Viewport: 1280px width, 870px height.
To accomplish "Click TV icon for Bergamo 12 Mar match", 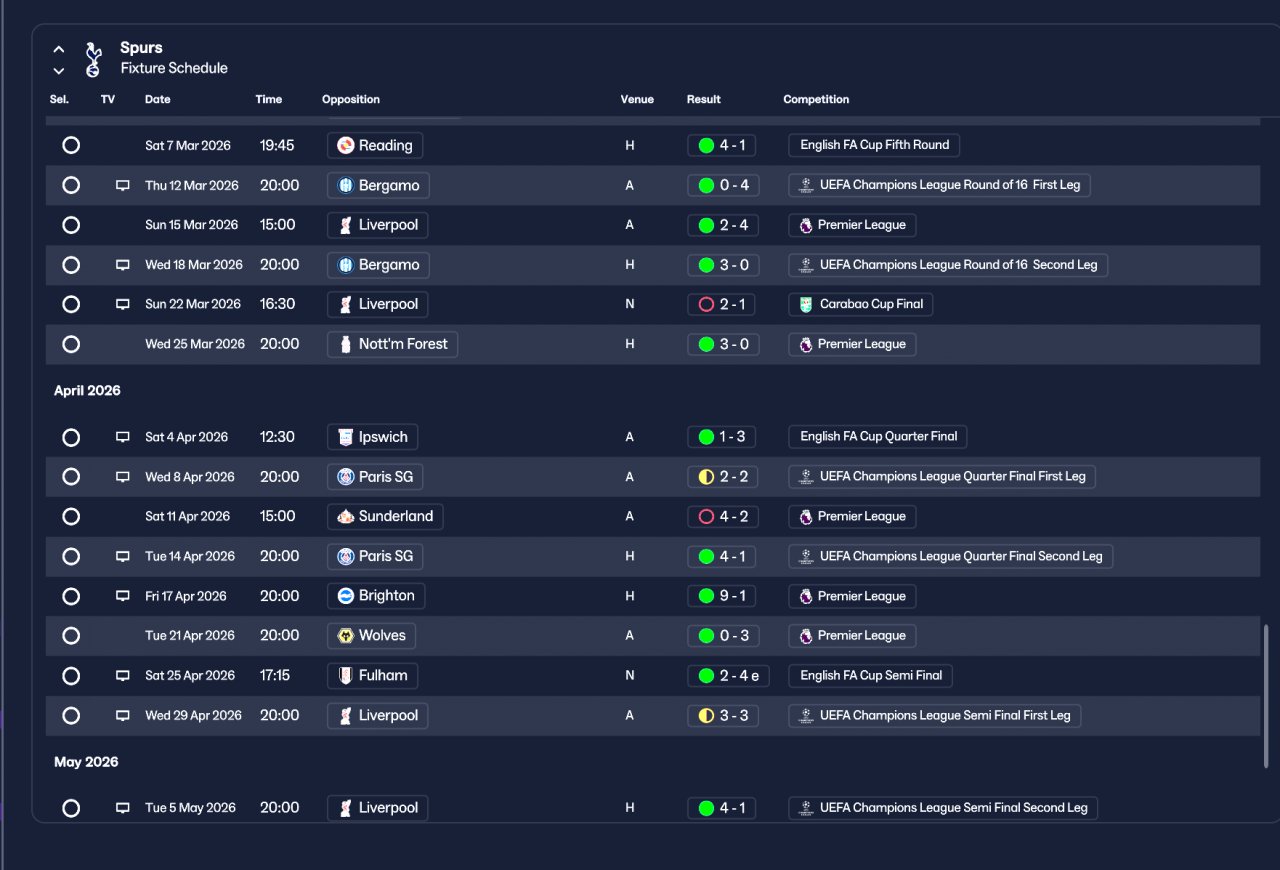I will [x=123, y=185].
